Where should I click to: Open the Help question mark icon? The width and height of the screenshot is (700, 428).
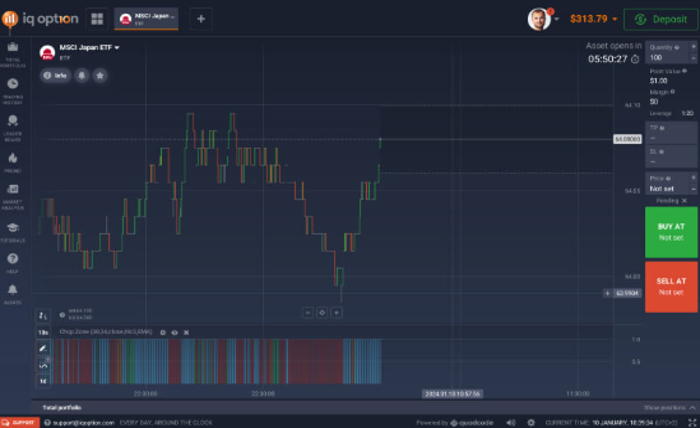[x=13, y=263]
